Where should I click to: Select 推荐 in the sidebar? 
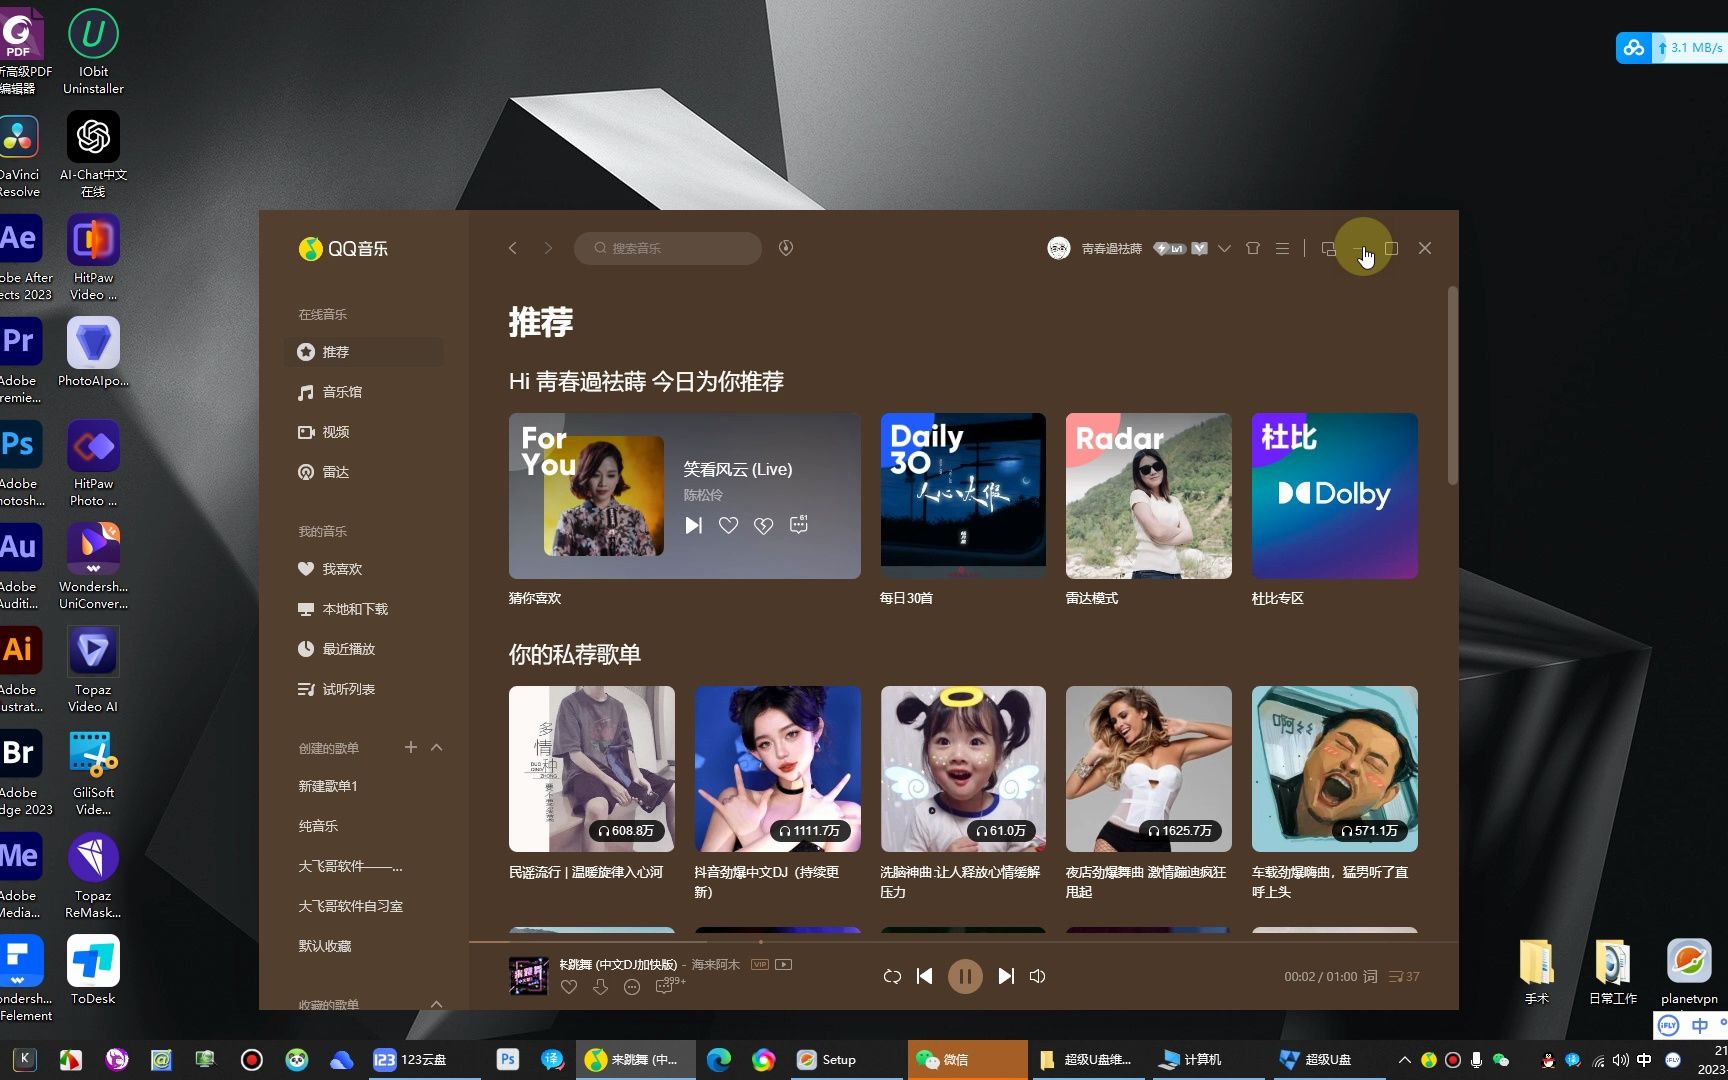coord(364,352)
